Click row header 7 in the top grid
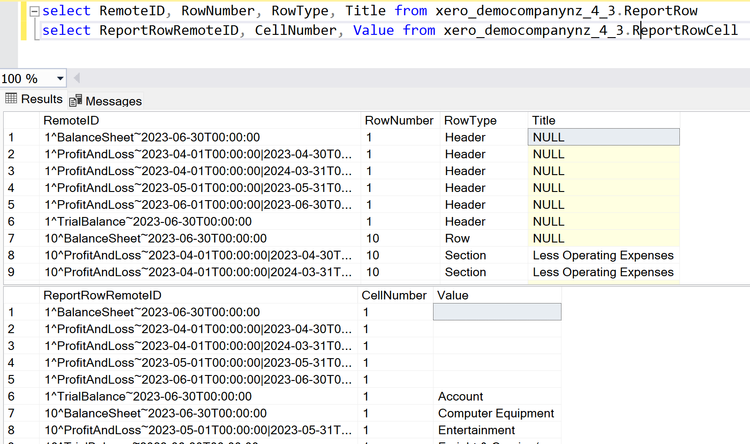Viewport: 750px width, 444px height. pos(22,238)
